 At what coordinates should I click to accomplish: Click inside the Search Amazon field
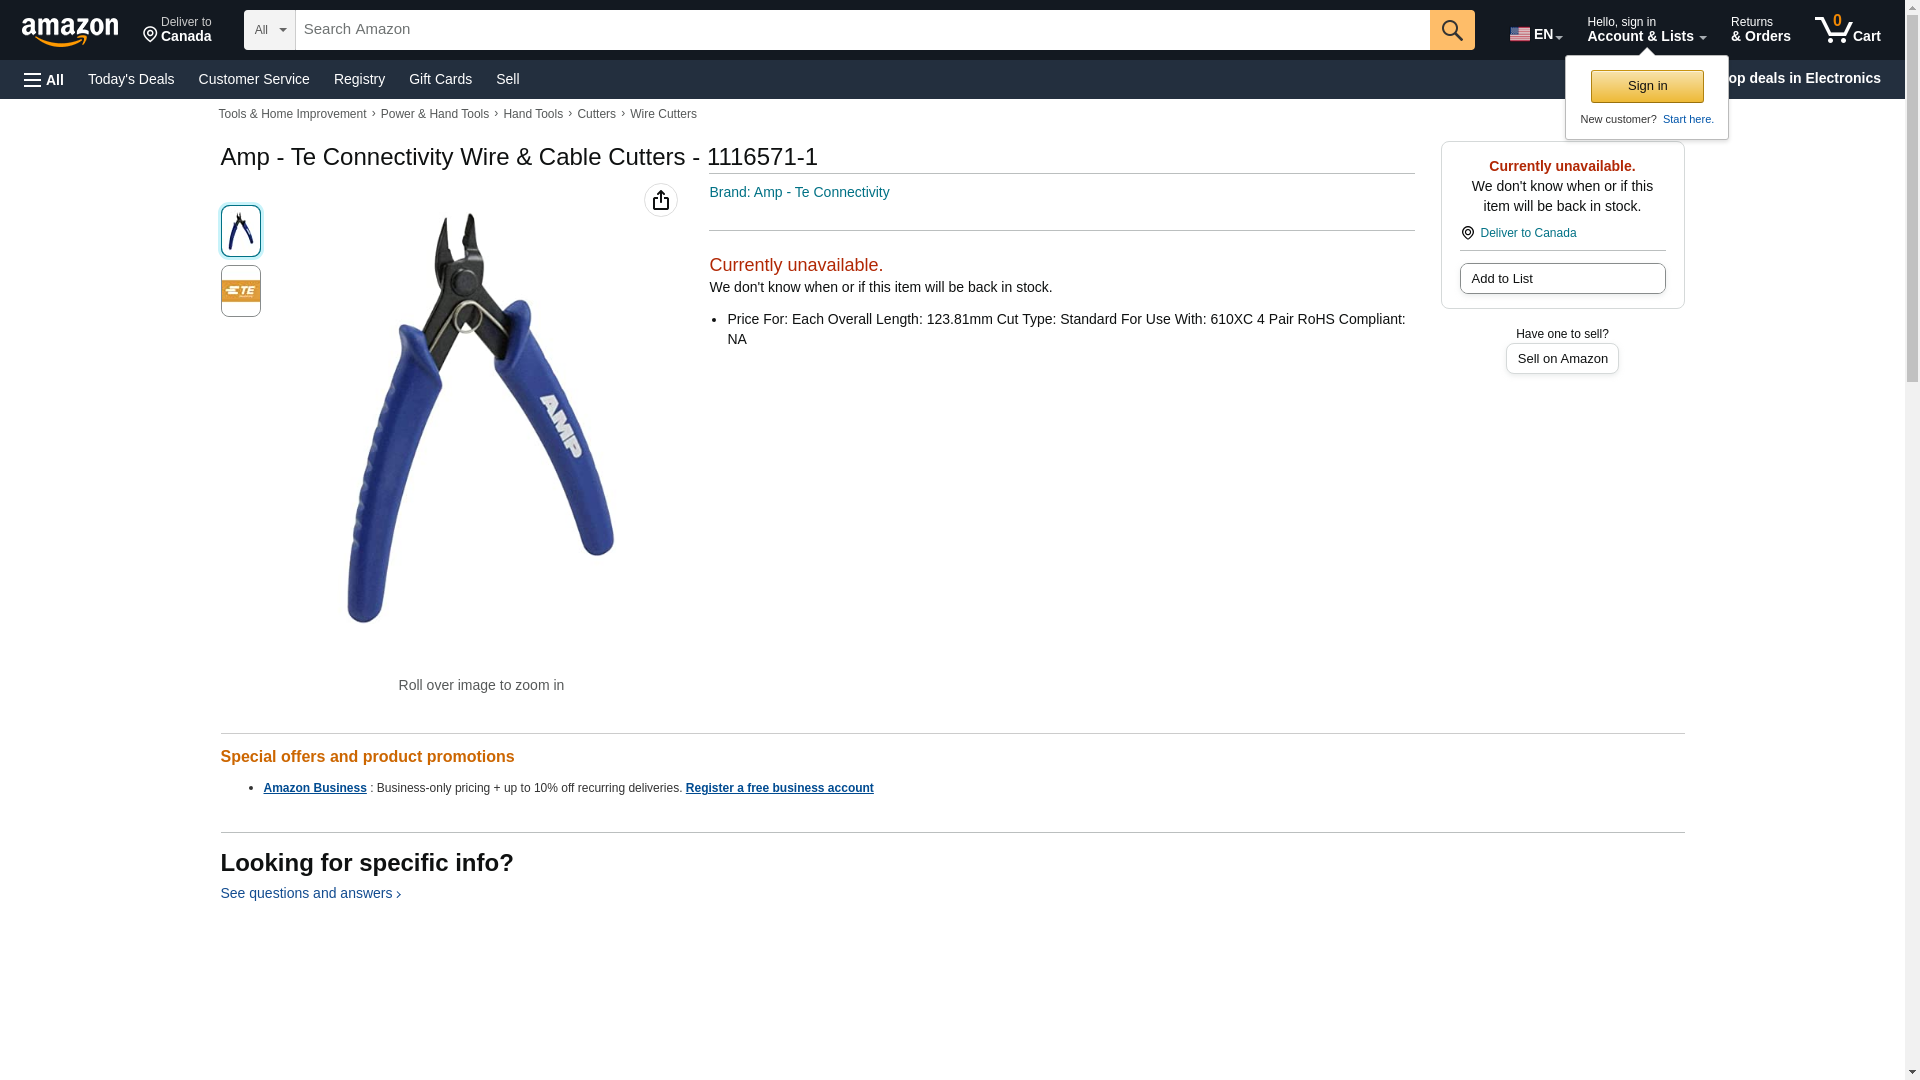coord(862,30)
